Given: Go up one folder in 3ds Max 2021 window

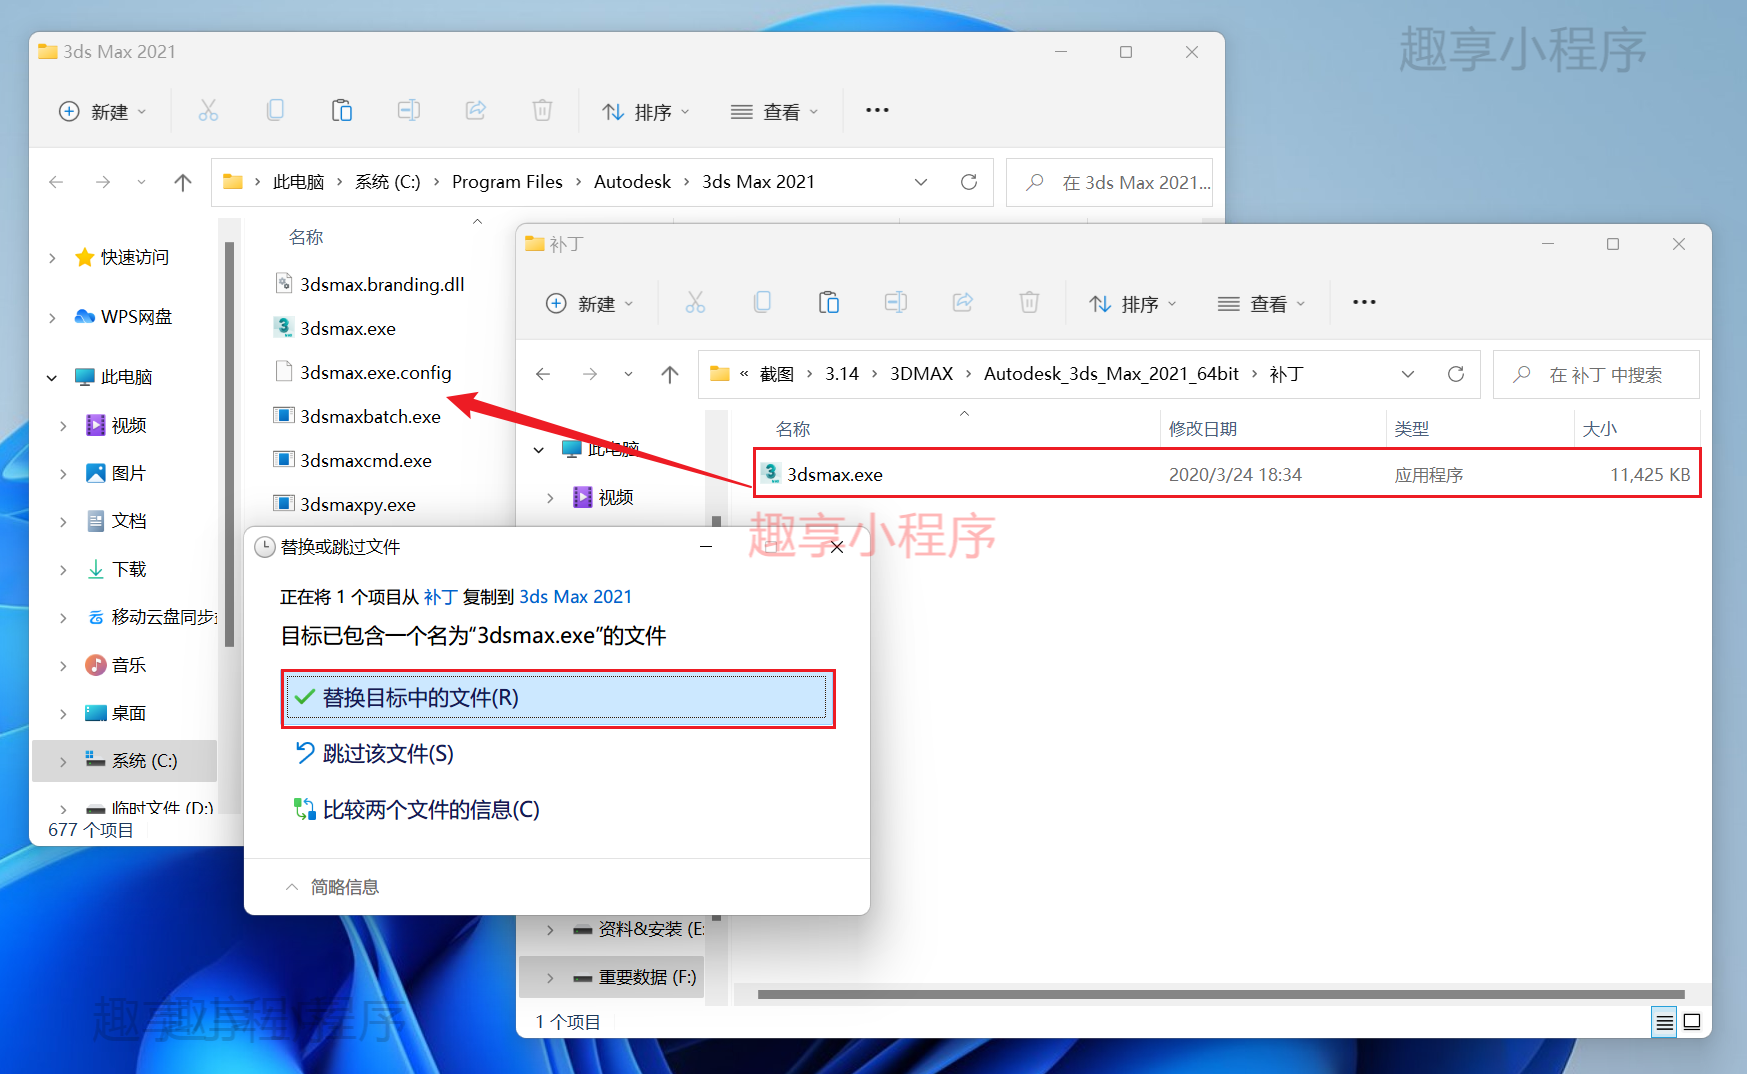Looking at the screenshot, I should click(183, 182).
